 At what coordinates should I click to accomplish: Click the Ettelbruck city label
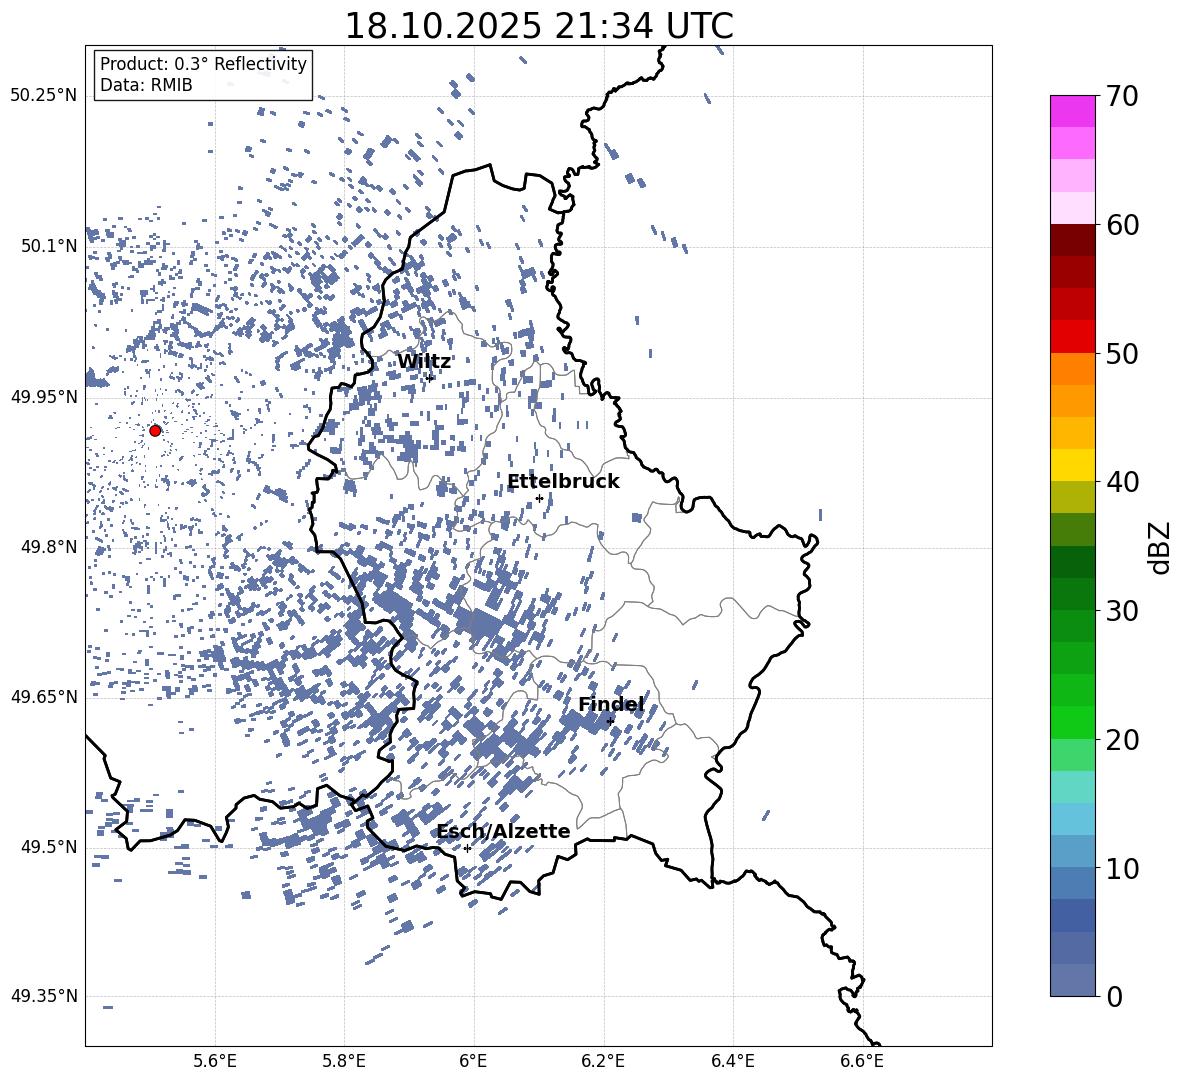(563, 482)
